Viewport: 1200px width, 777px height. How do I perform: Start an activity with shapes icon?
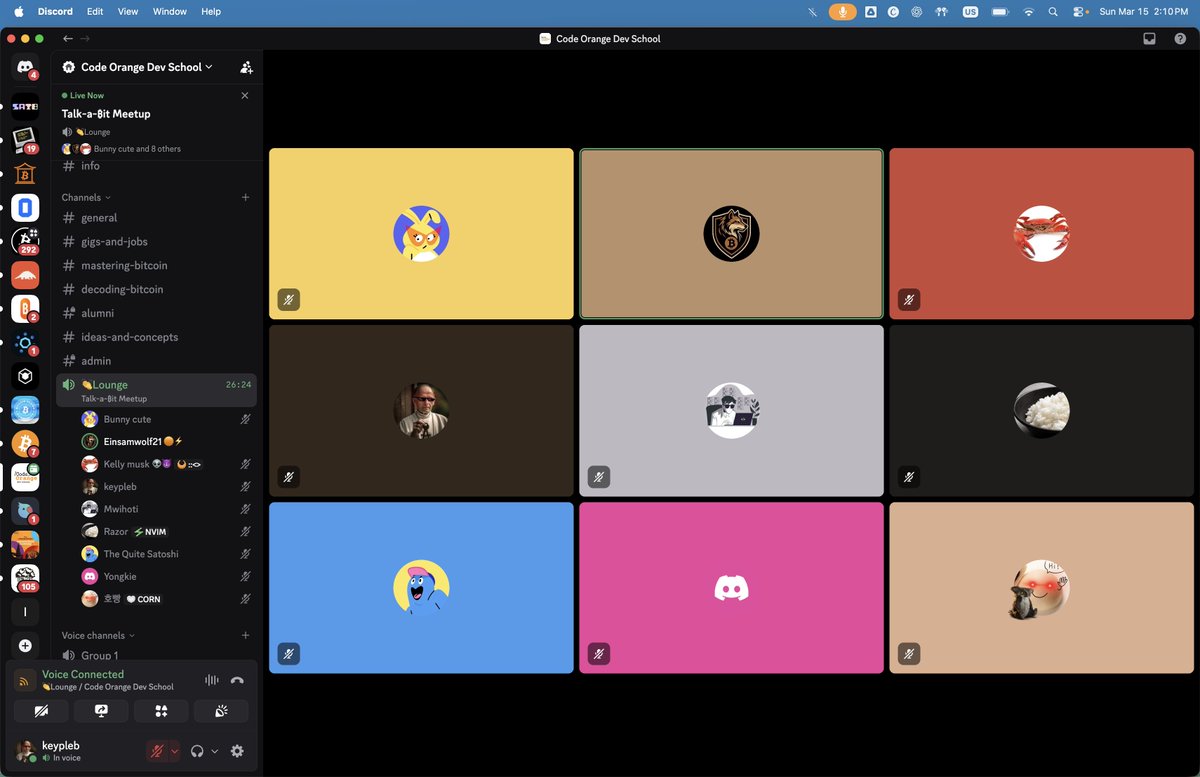[161, 711]
